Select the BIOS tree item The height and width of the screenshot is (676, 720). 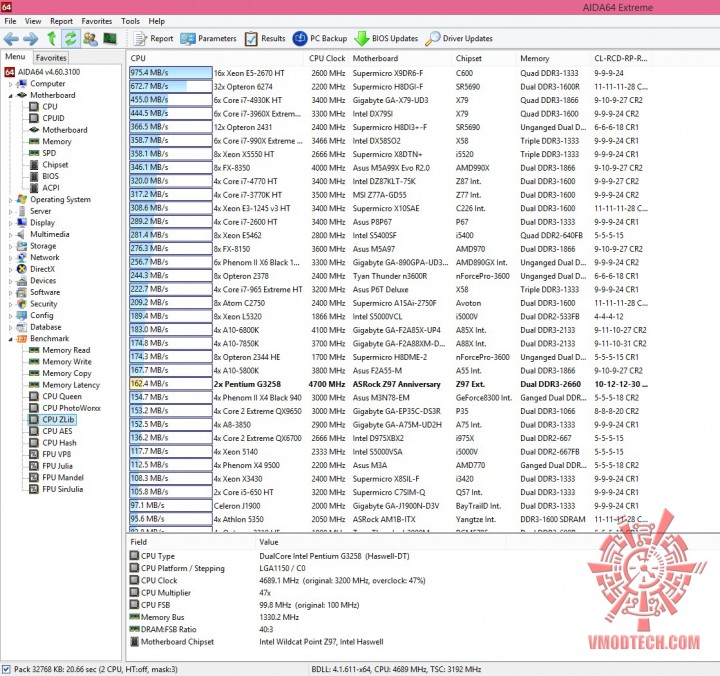pos(50,176)
